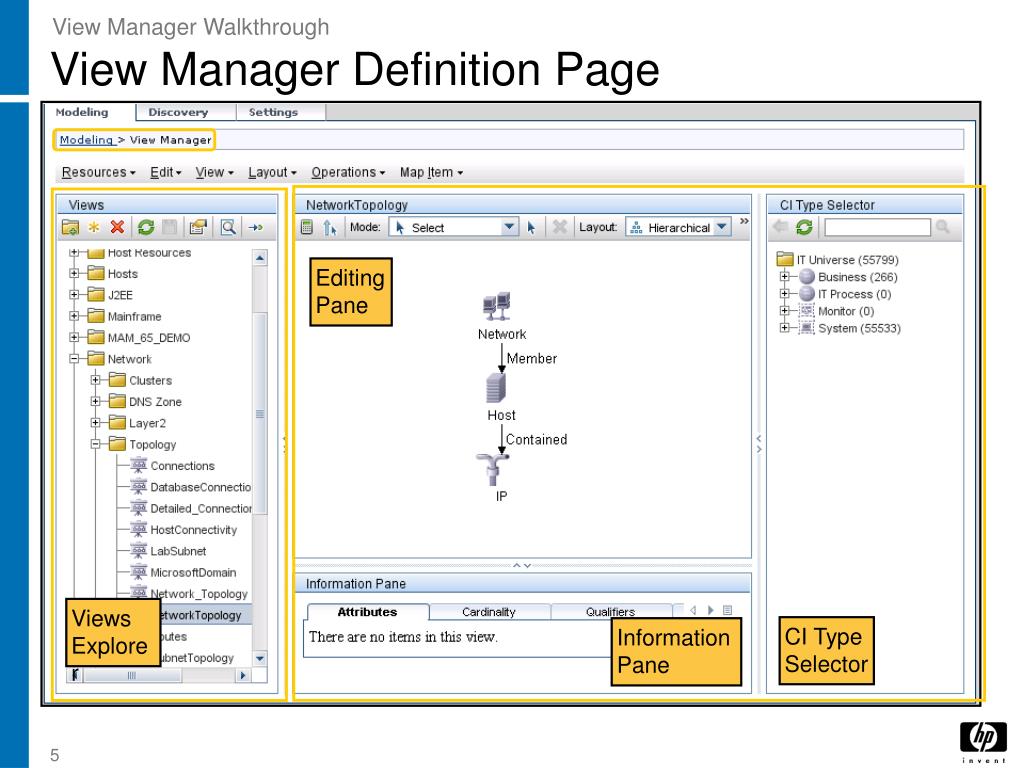Show more toolbar items via double chevron

744,221
